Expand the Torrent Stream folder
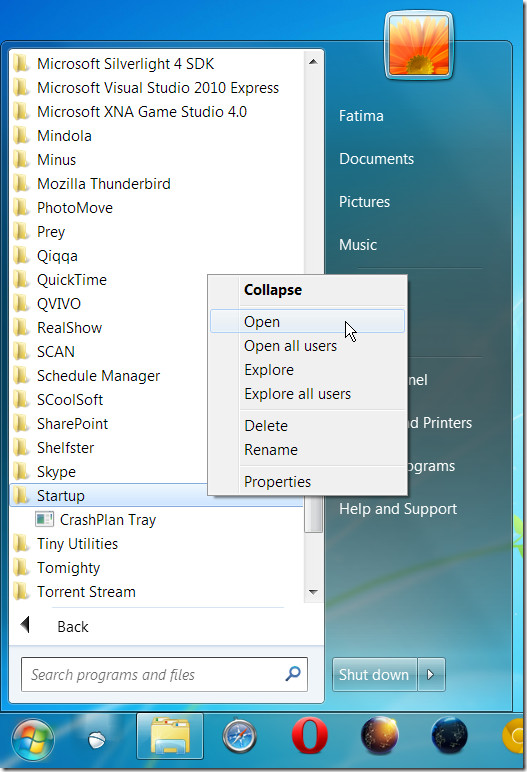 (86, 591)
